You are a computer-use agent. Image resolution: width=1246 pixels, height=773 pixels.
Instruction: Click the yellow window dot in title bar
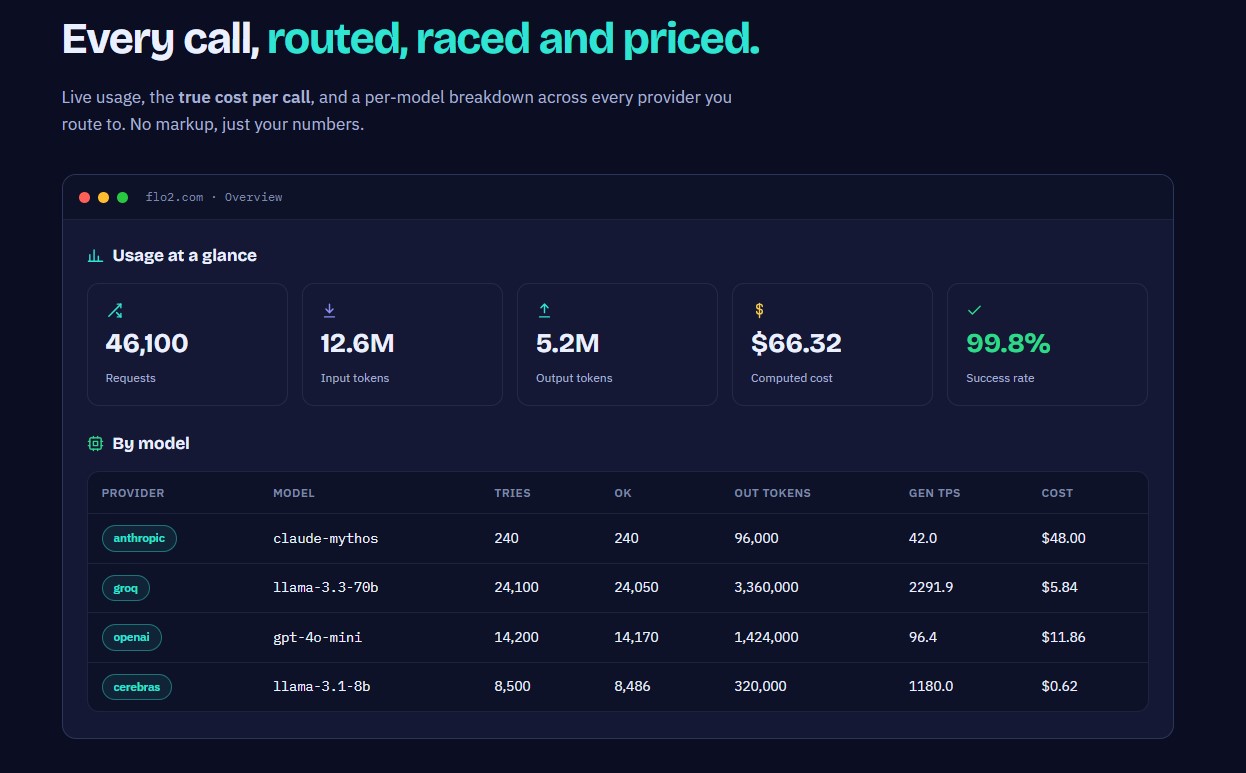point(103,197)
